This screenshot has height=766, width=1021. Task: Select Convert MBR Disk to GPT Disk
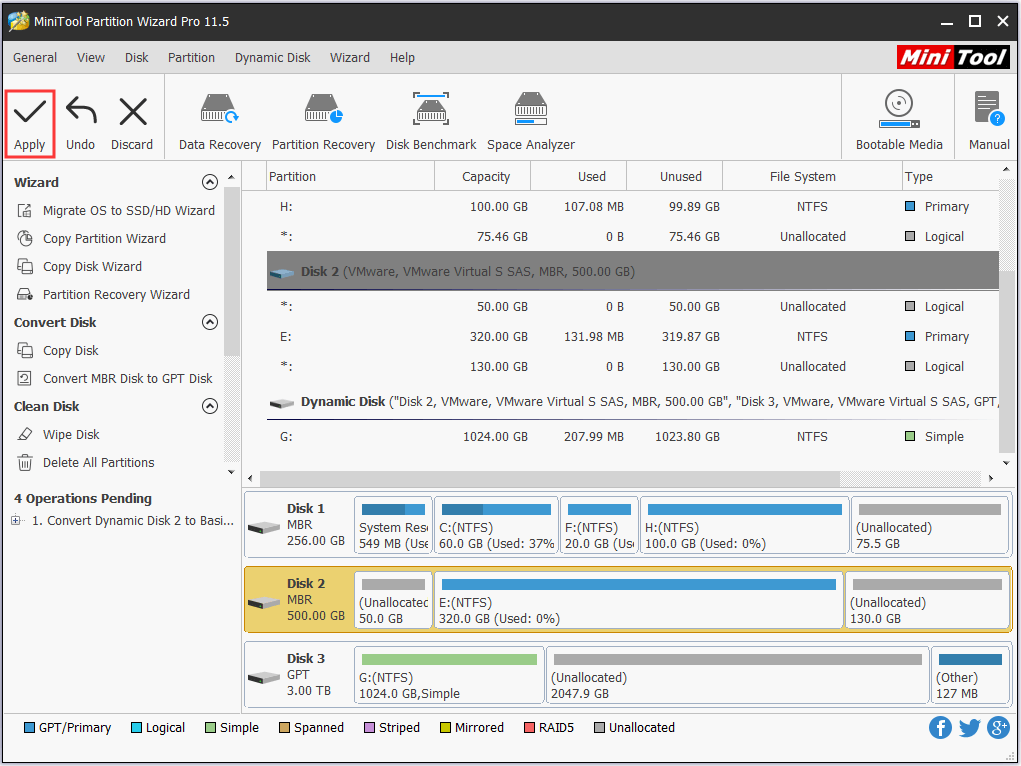115,378
